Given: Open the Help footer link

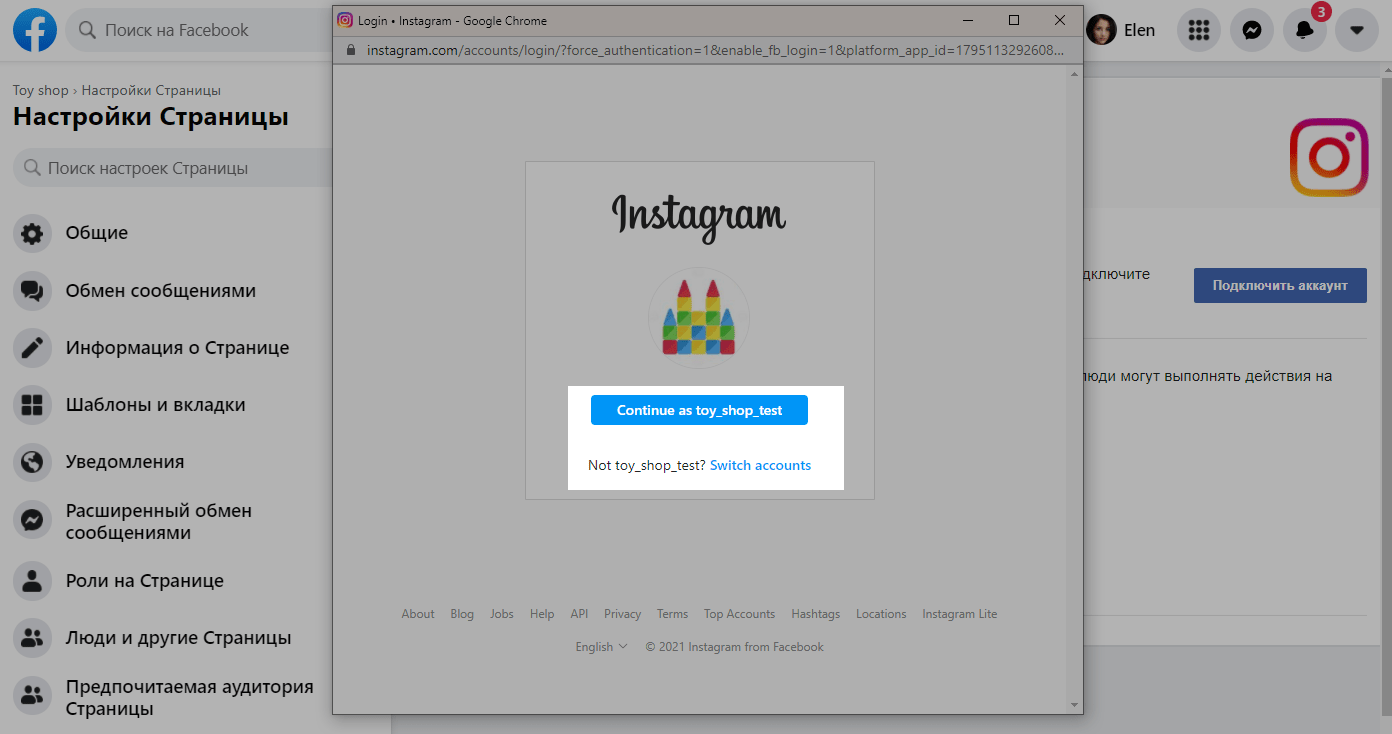Looking at the screenshot, I should (x=542, y=614).
